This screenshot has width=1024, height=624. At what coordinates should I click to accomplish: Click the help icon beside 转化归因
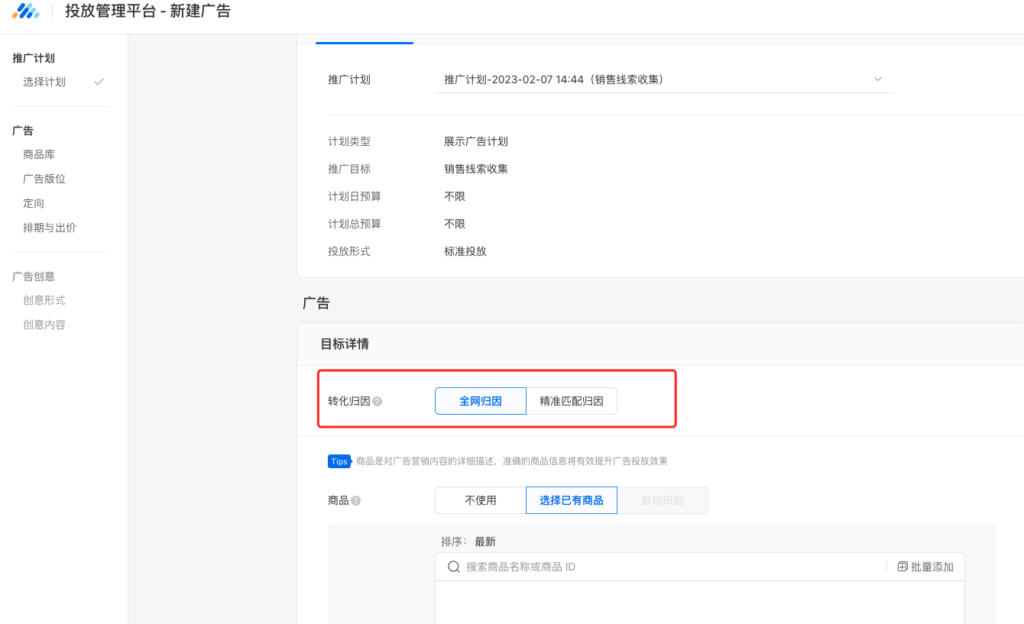point(377,402)
